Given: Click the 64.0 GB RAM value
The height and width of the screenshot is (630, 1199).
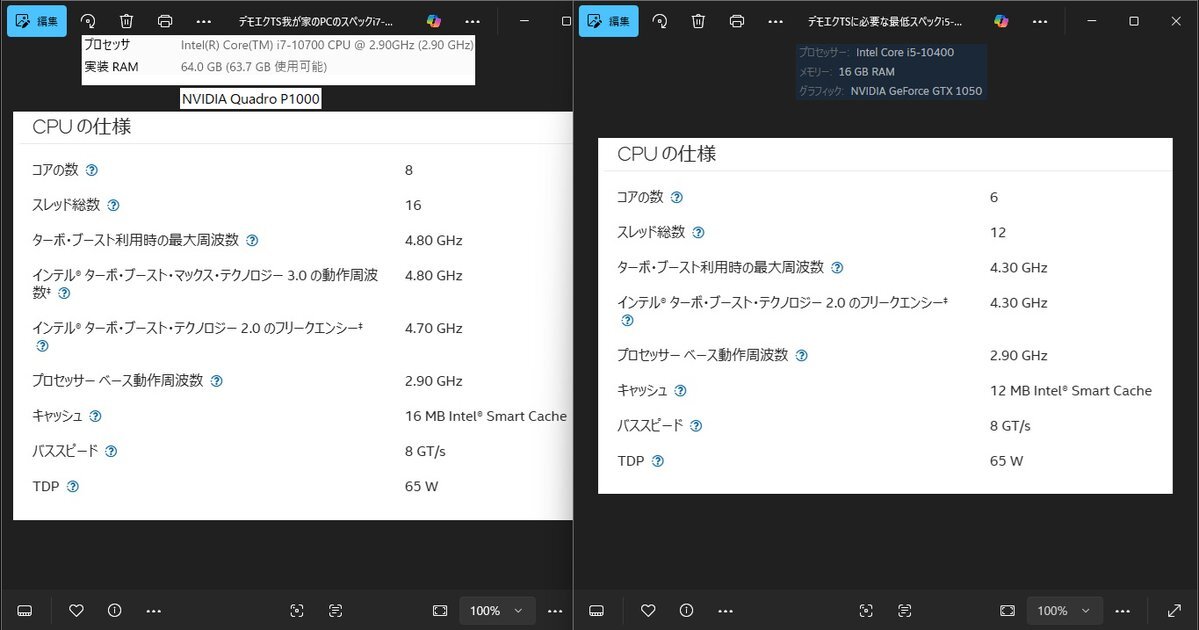Looking at the screenshot, I should tap(254, 67).
